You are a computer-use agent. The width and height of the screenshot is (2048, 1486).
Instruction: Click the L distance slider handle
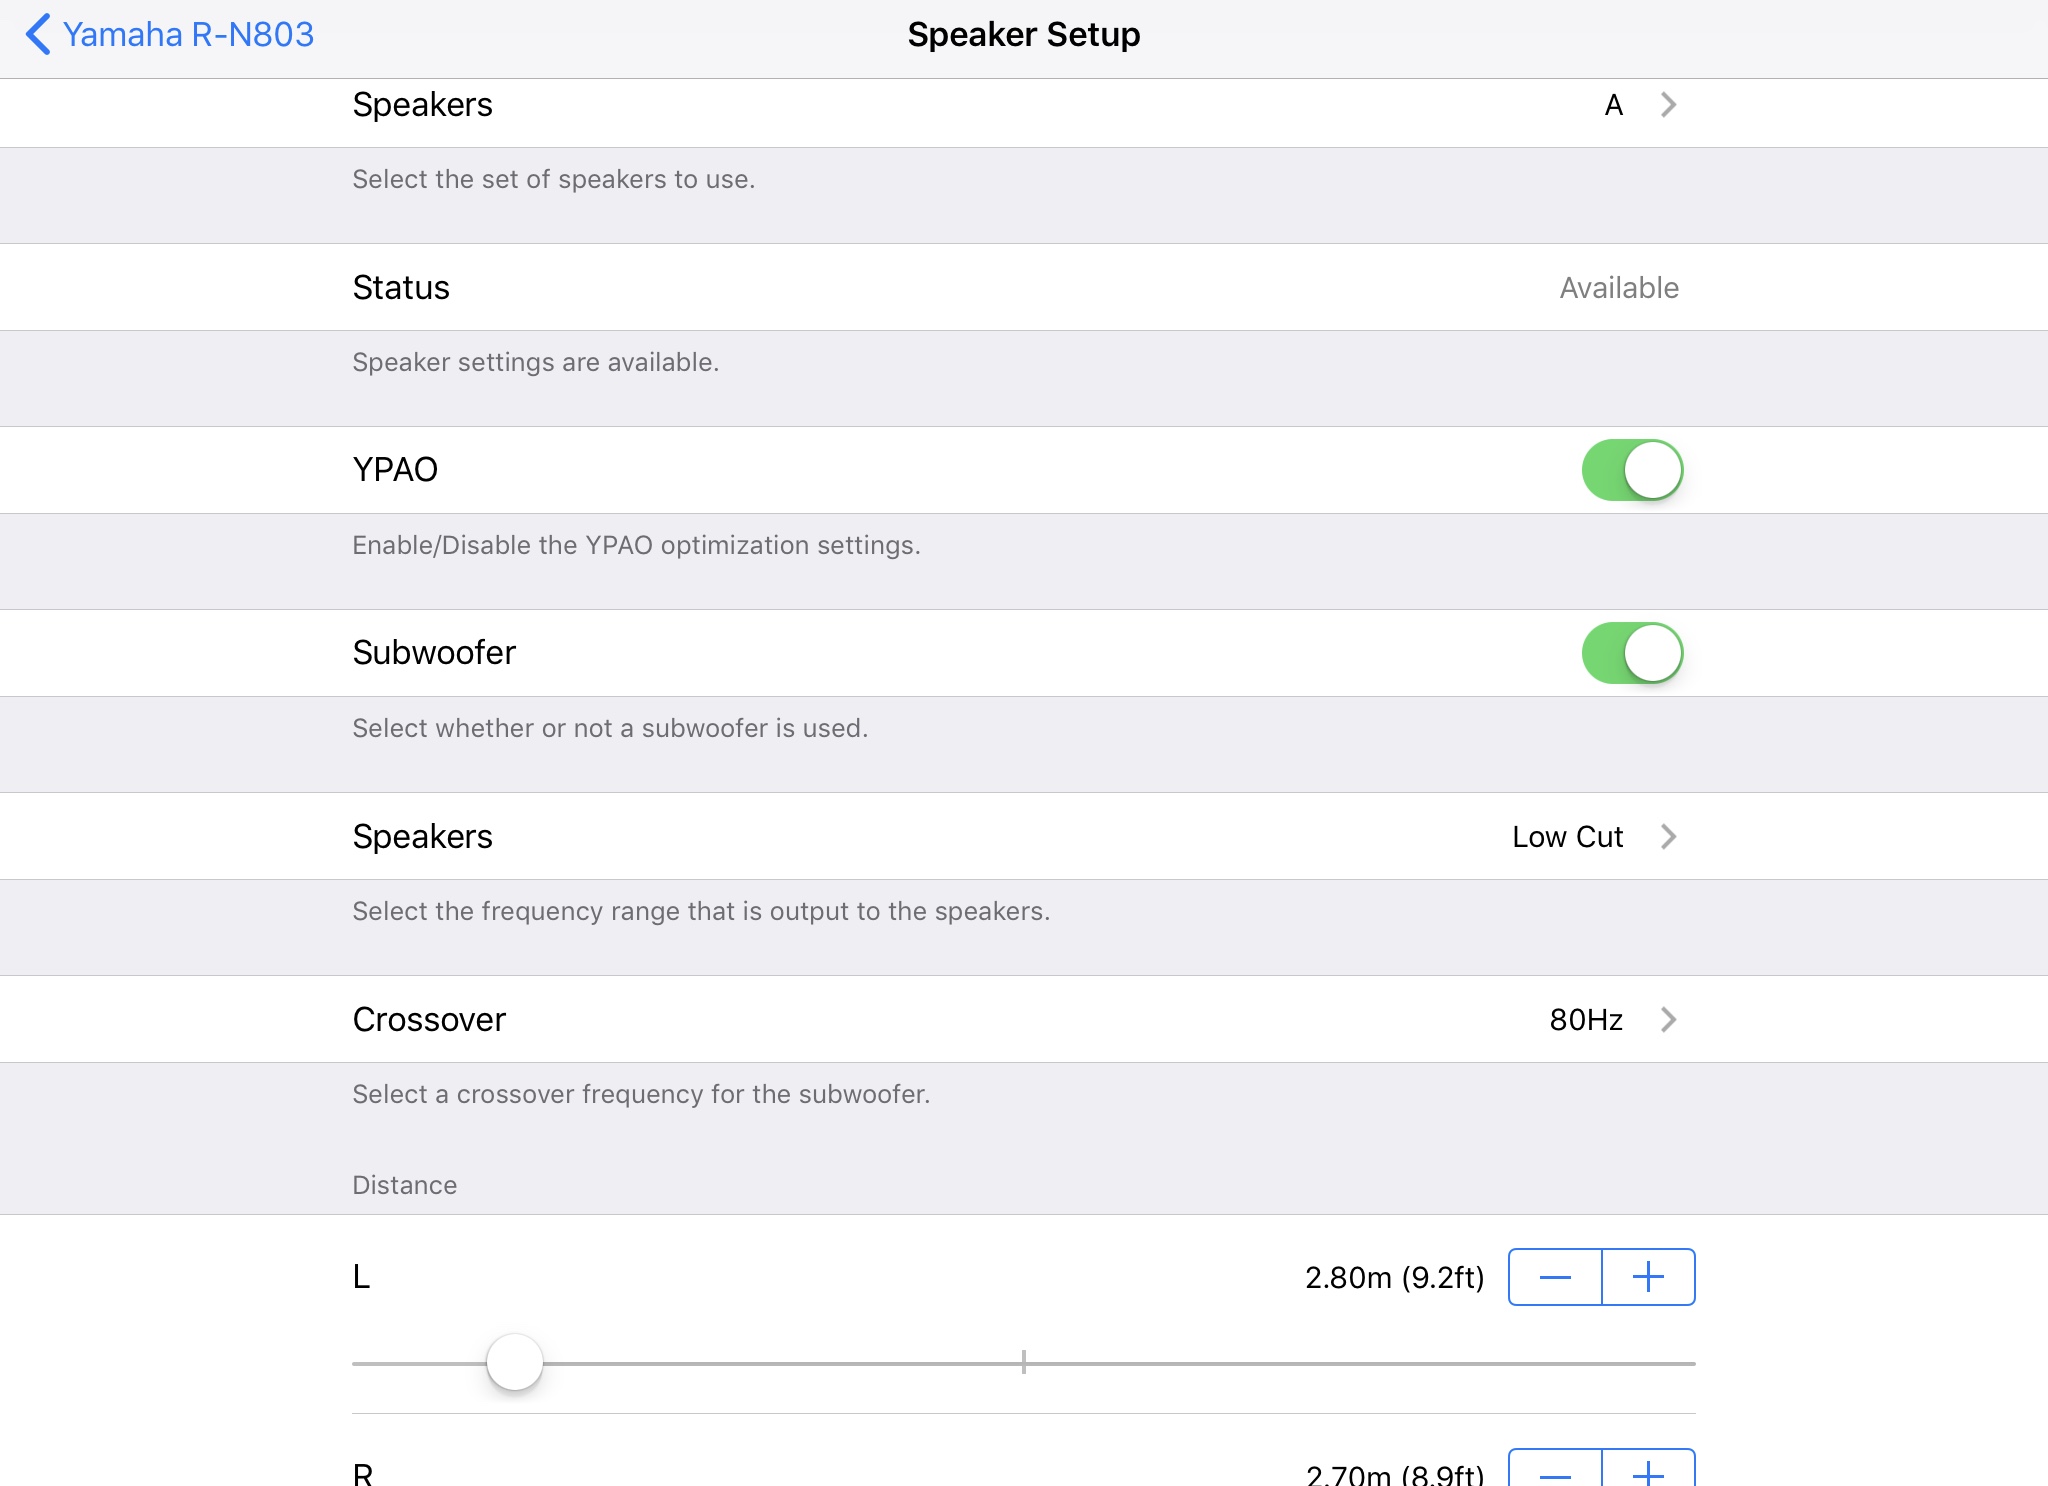pyautogui.click(x=515, y=1362)
